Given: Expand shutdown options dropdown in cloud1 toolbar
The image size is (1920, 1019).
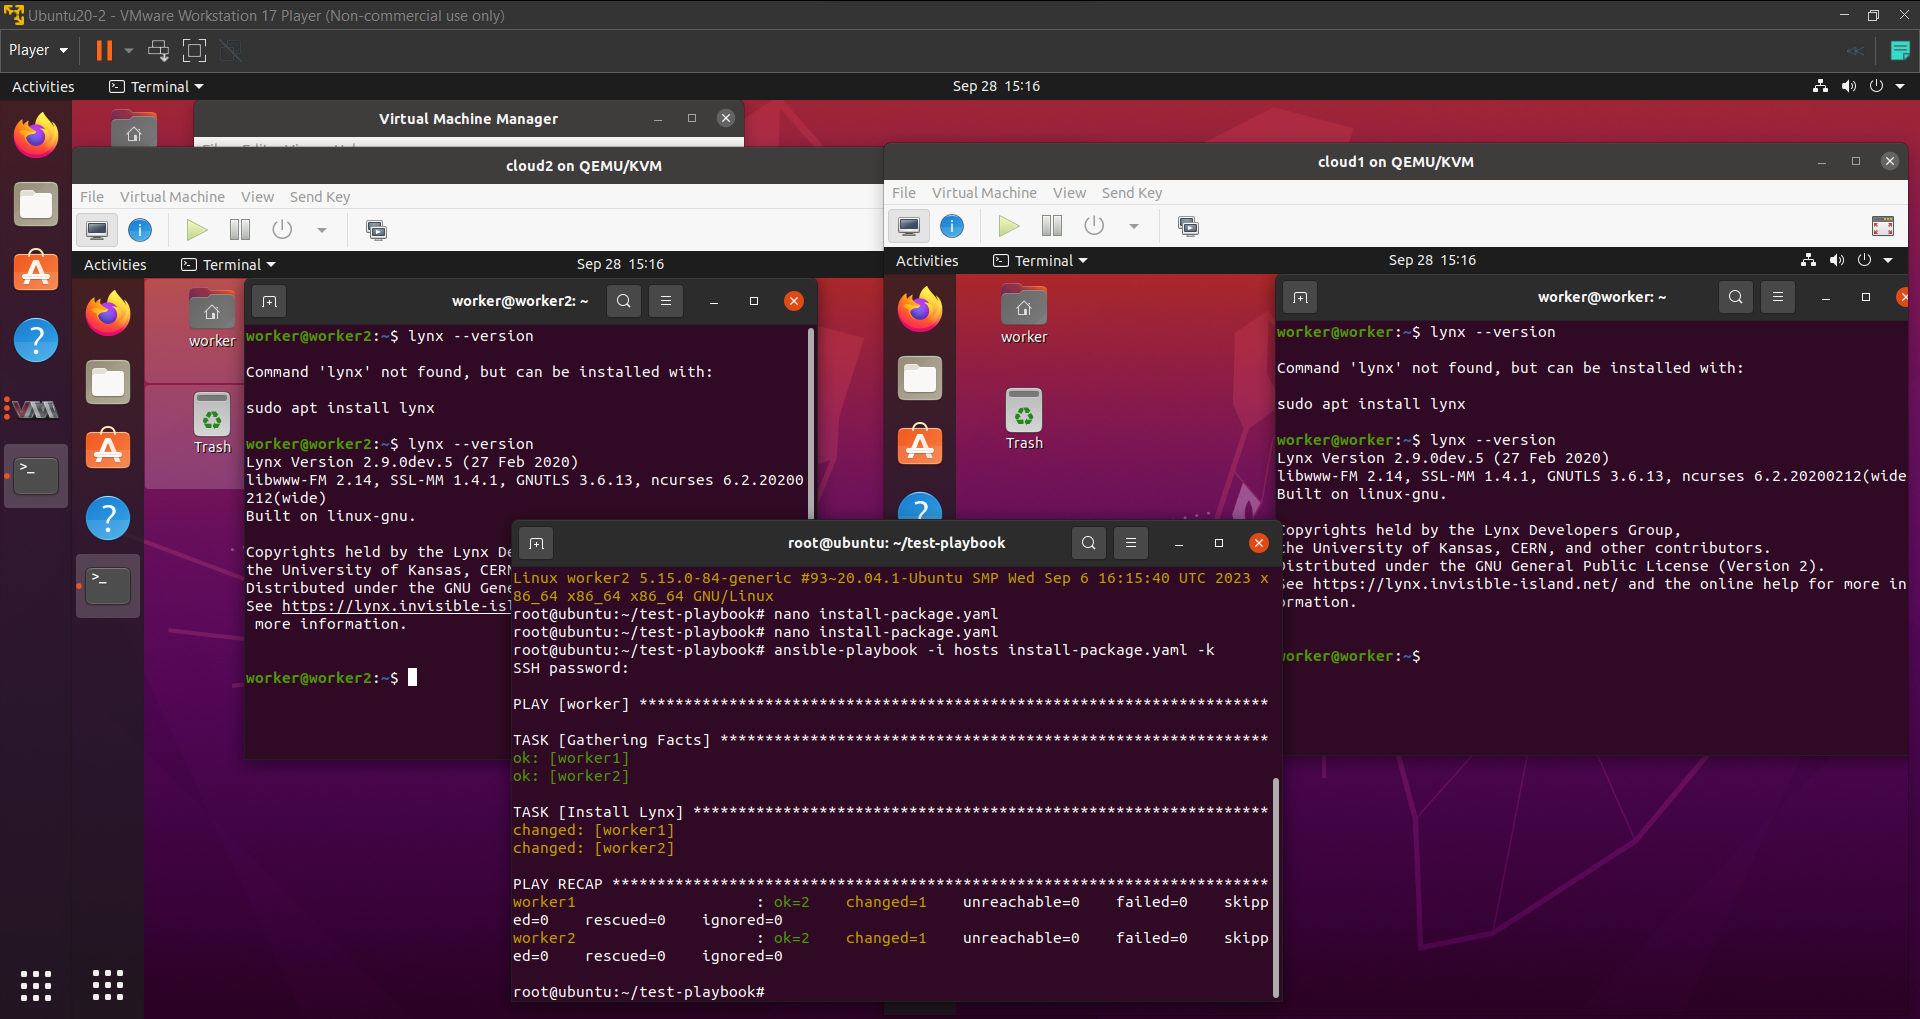Looking at the screenshot, I should coord(1134,226).
